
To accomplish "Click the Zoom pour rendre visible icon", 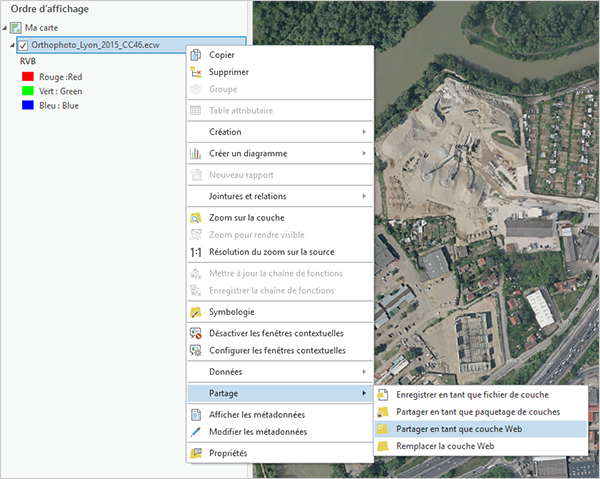I will [196, 235].
